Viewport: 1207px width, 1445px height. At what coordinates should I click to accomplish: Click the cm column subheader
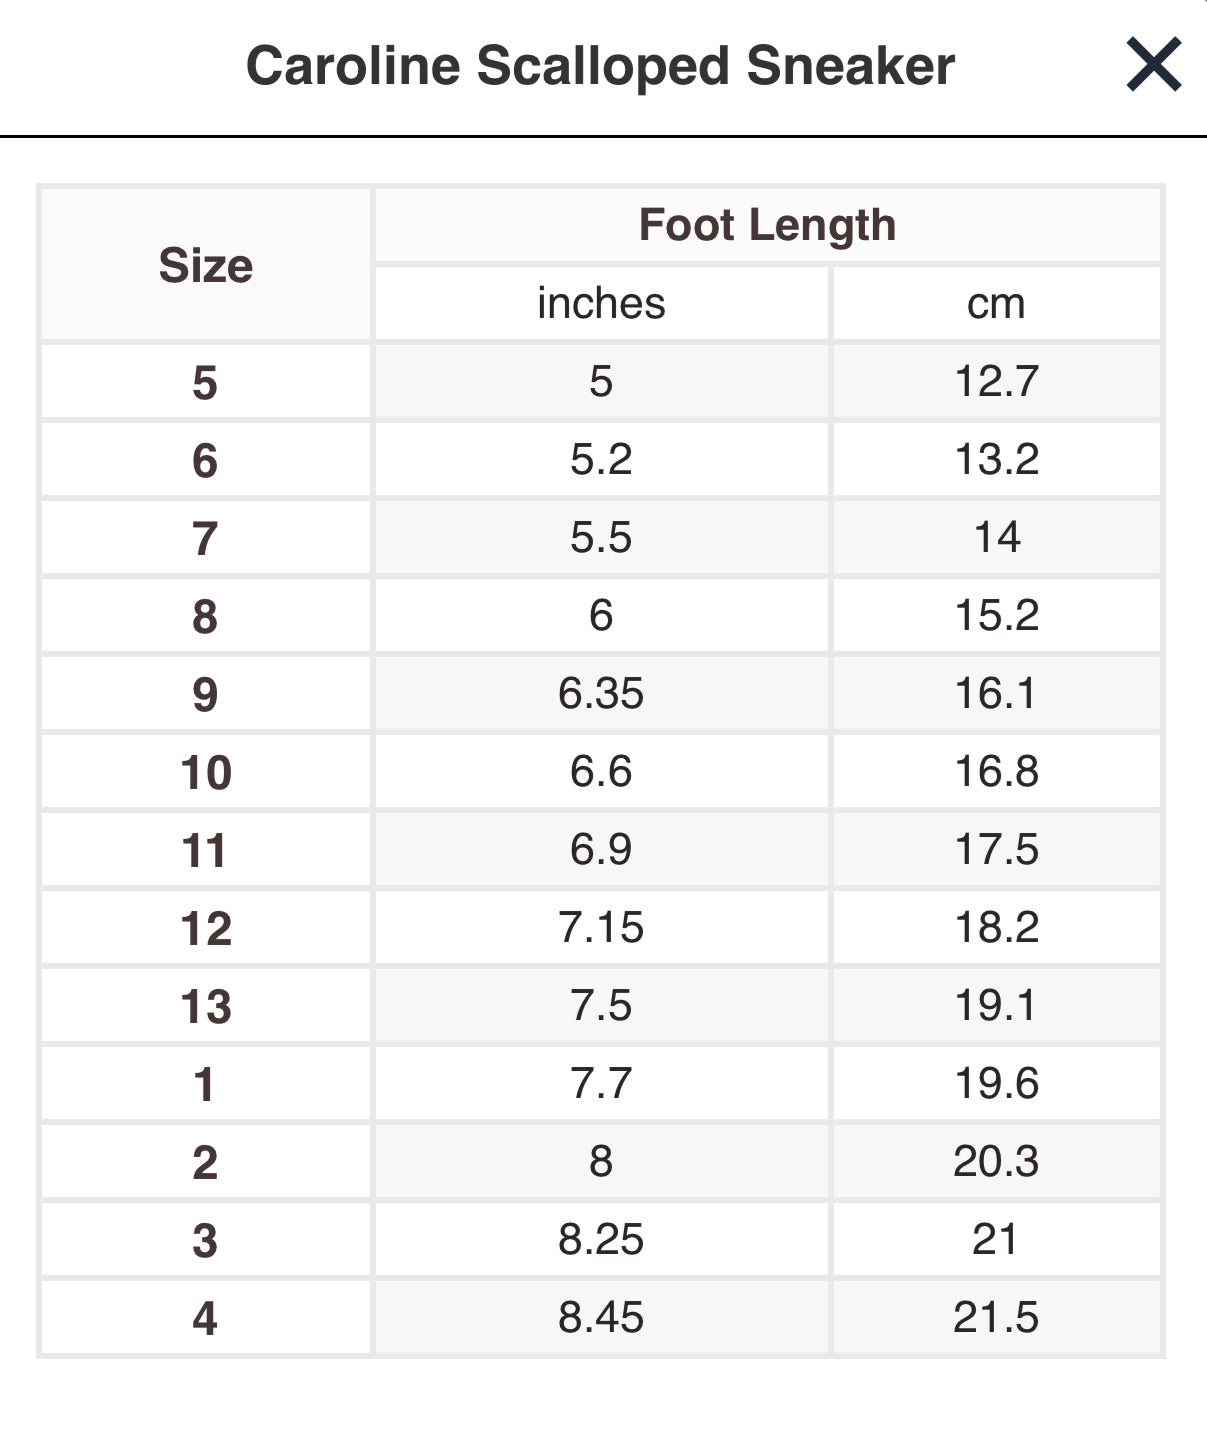pos(996,303)
